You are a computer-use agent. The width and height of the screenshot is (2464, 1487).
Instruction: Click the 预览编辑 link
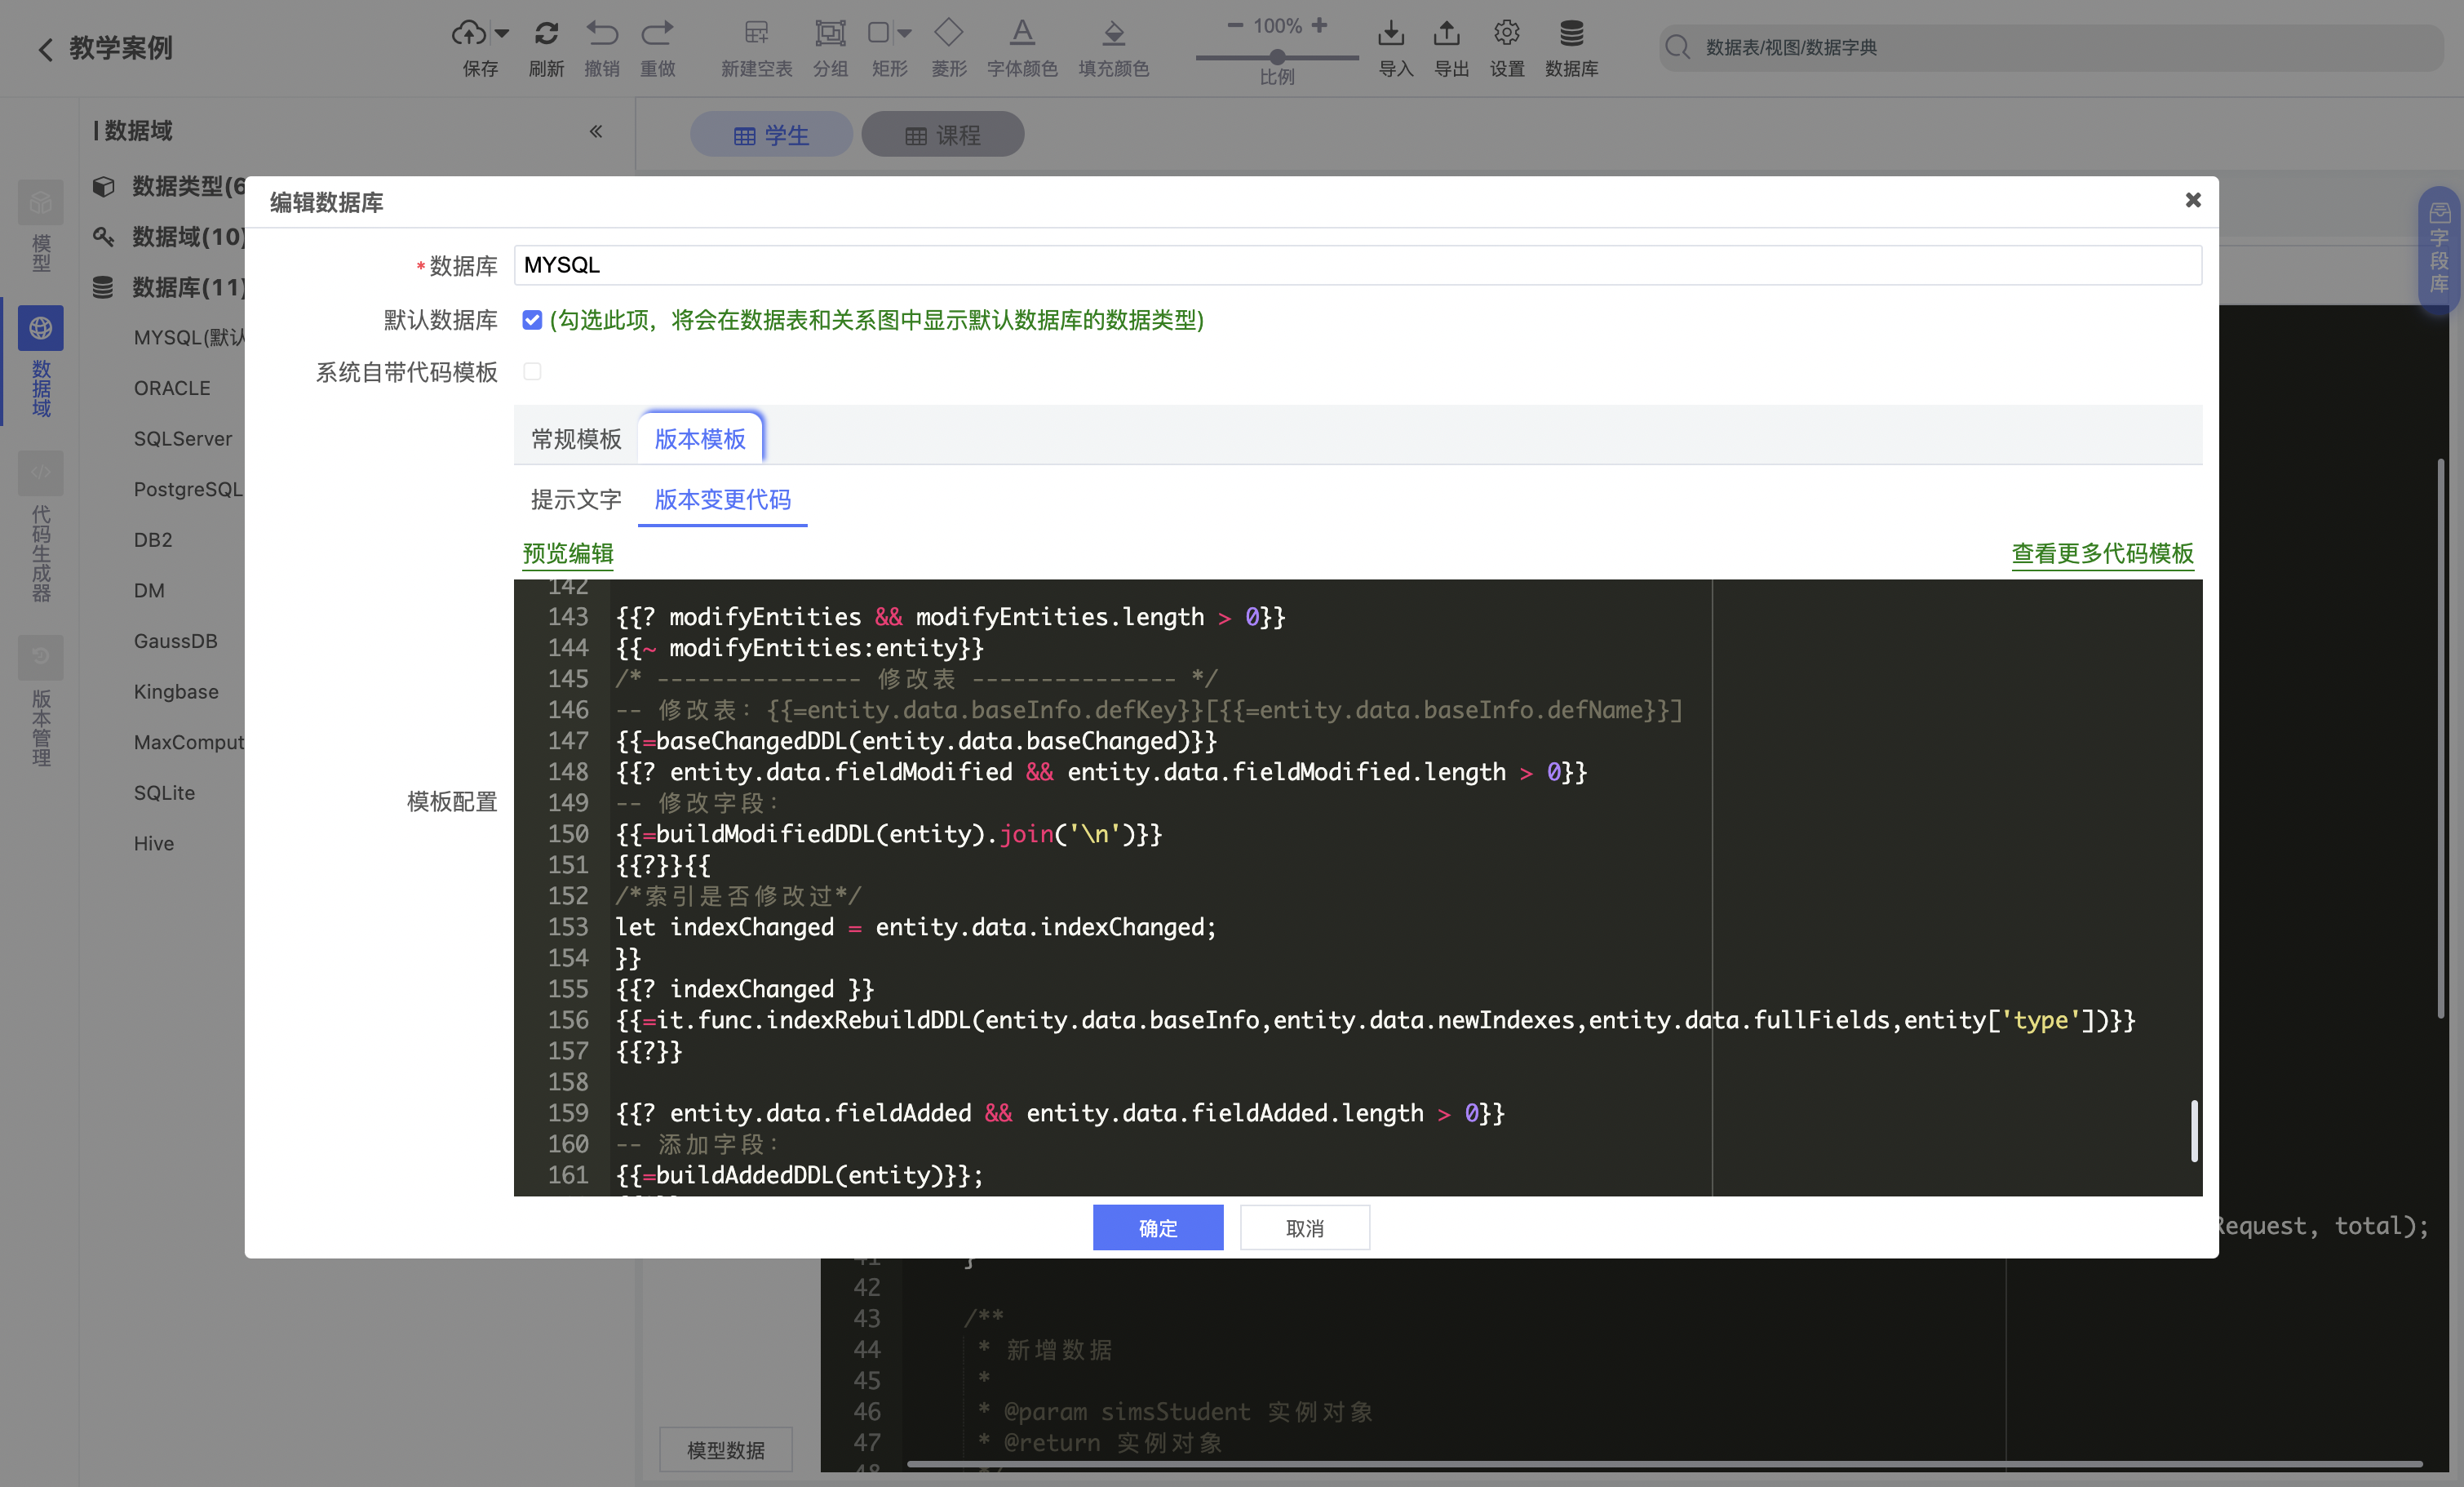pos(568,553)
